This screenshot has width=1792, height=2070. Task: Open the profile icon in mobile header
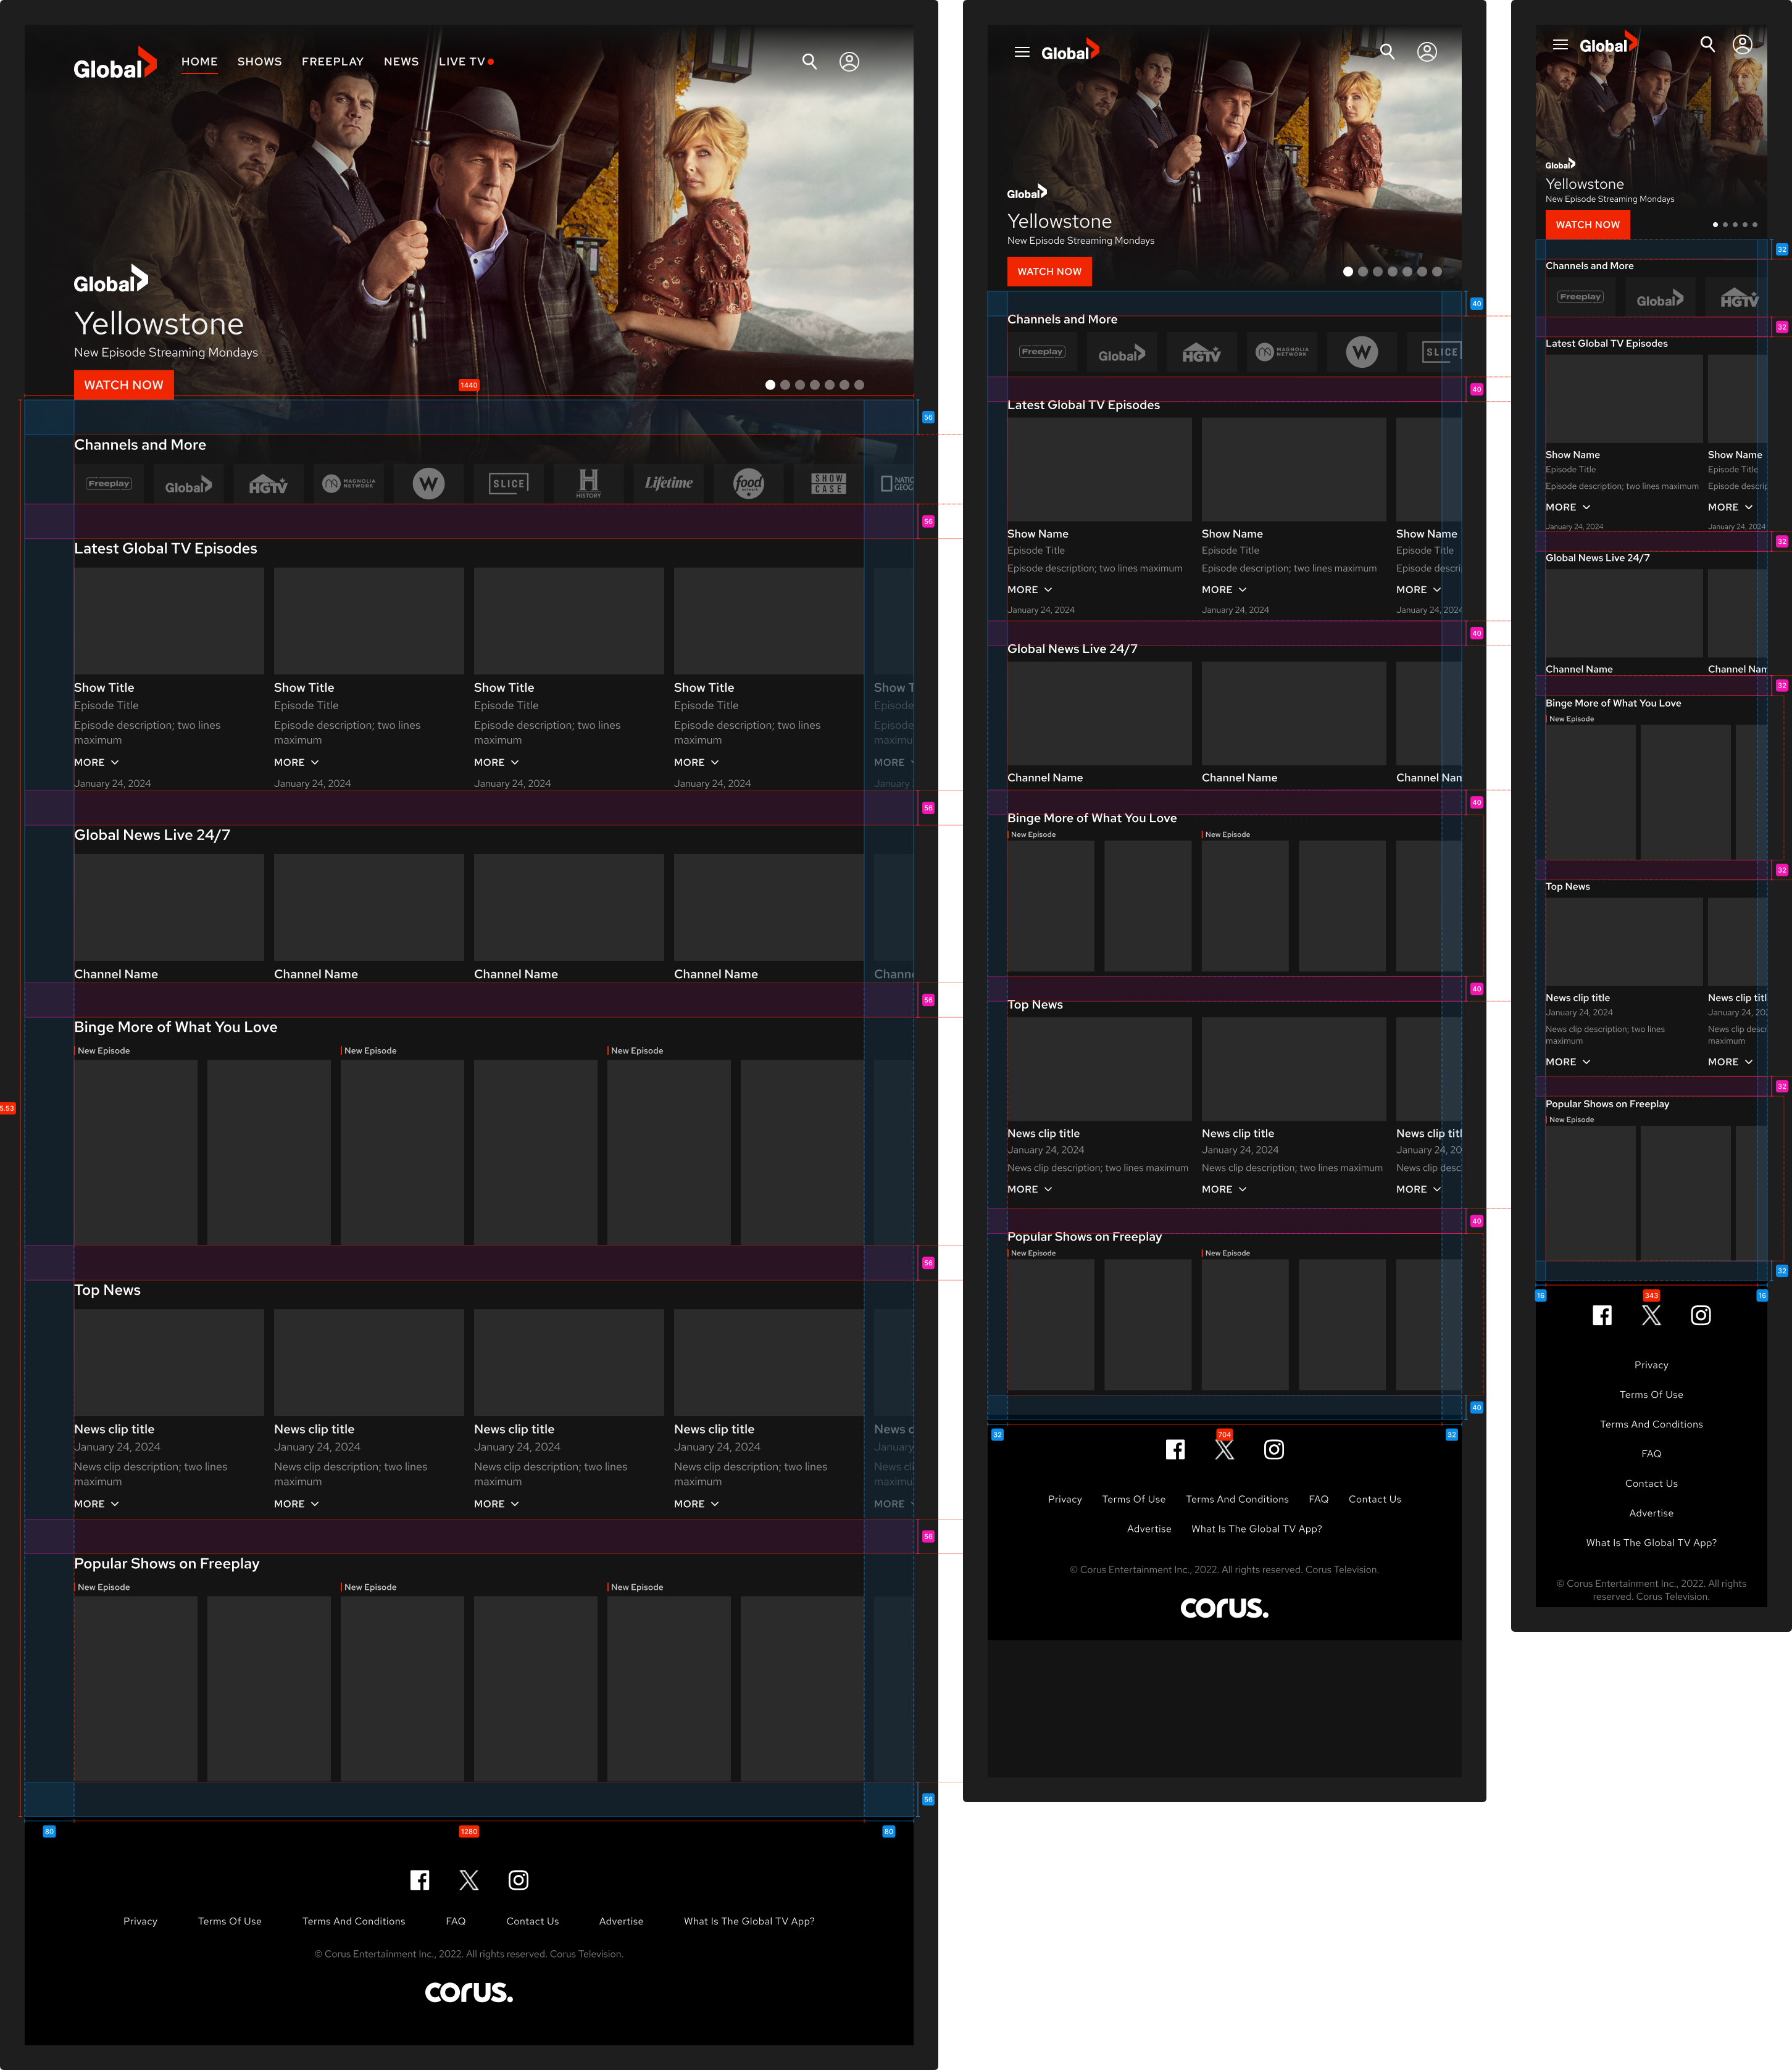point(1742,45)
